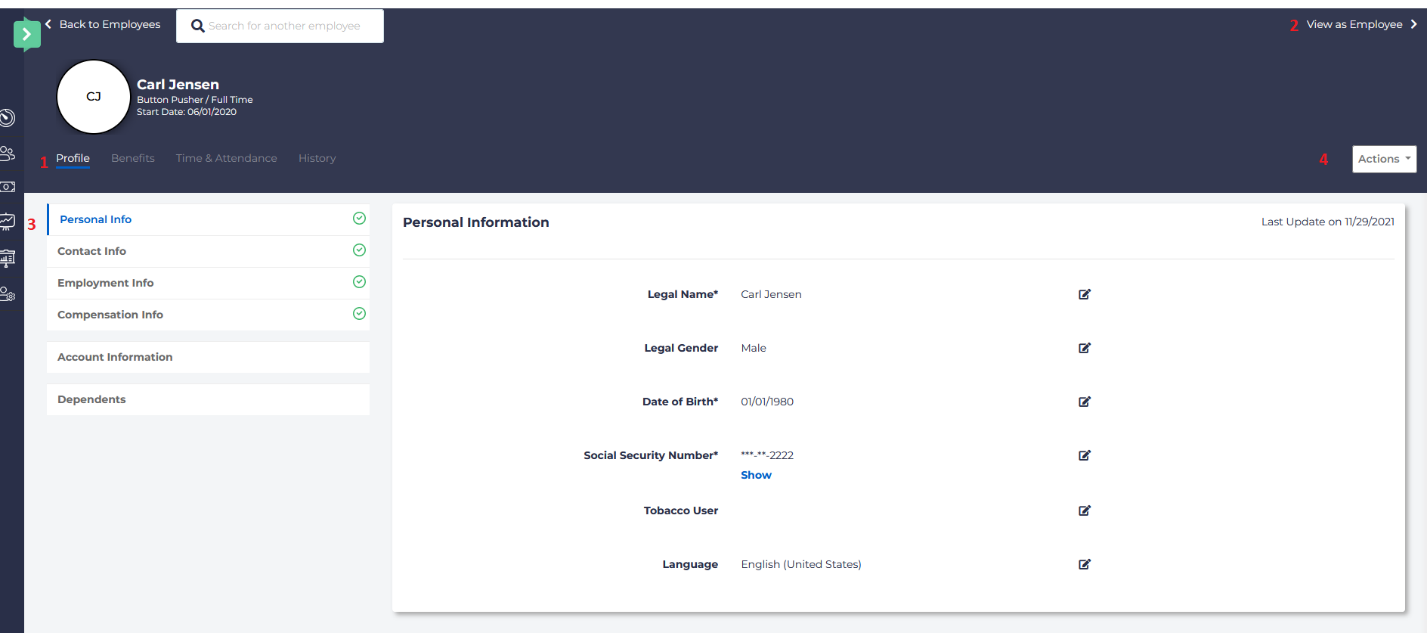Open the Actions dropdown menu
This screenshot has width=1427, height=633.
tap(1383, 158)
